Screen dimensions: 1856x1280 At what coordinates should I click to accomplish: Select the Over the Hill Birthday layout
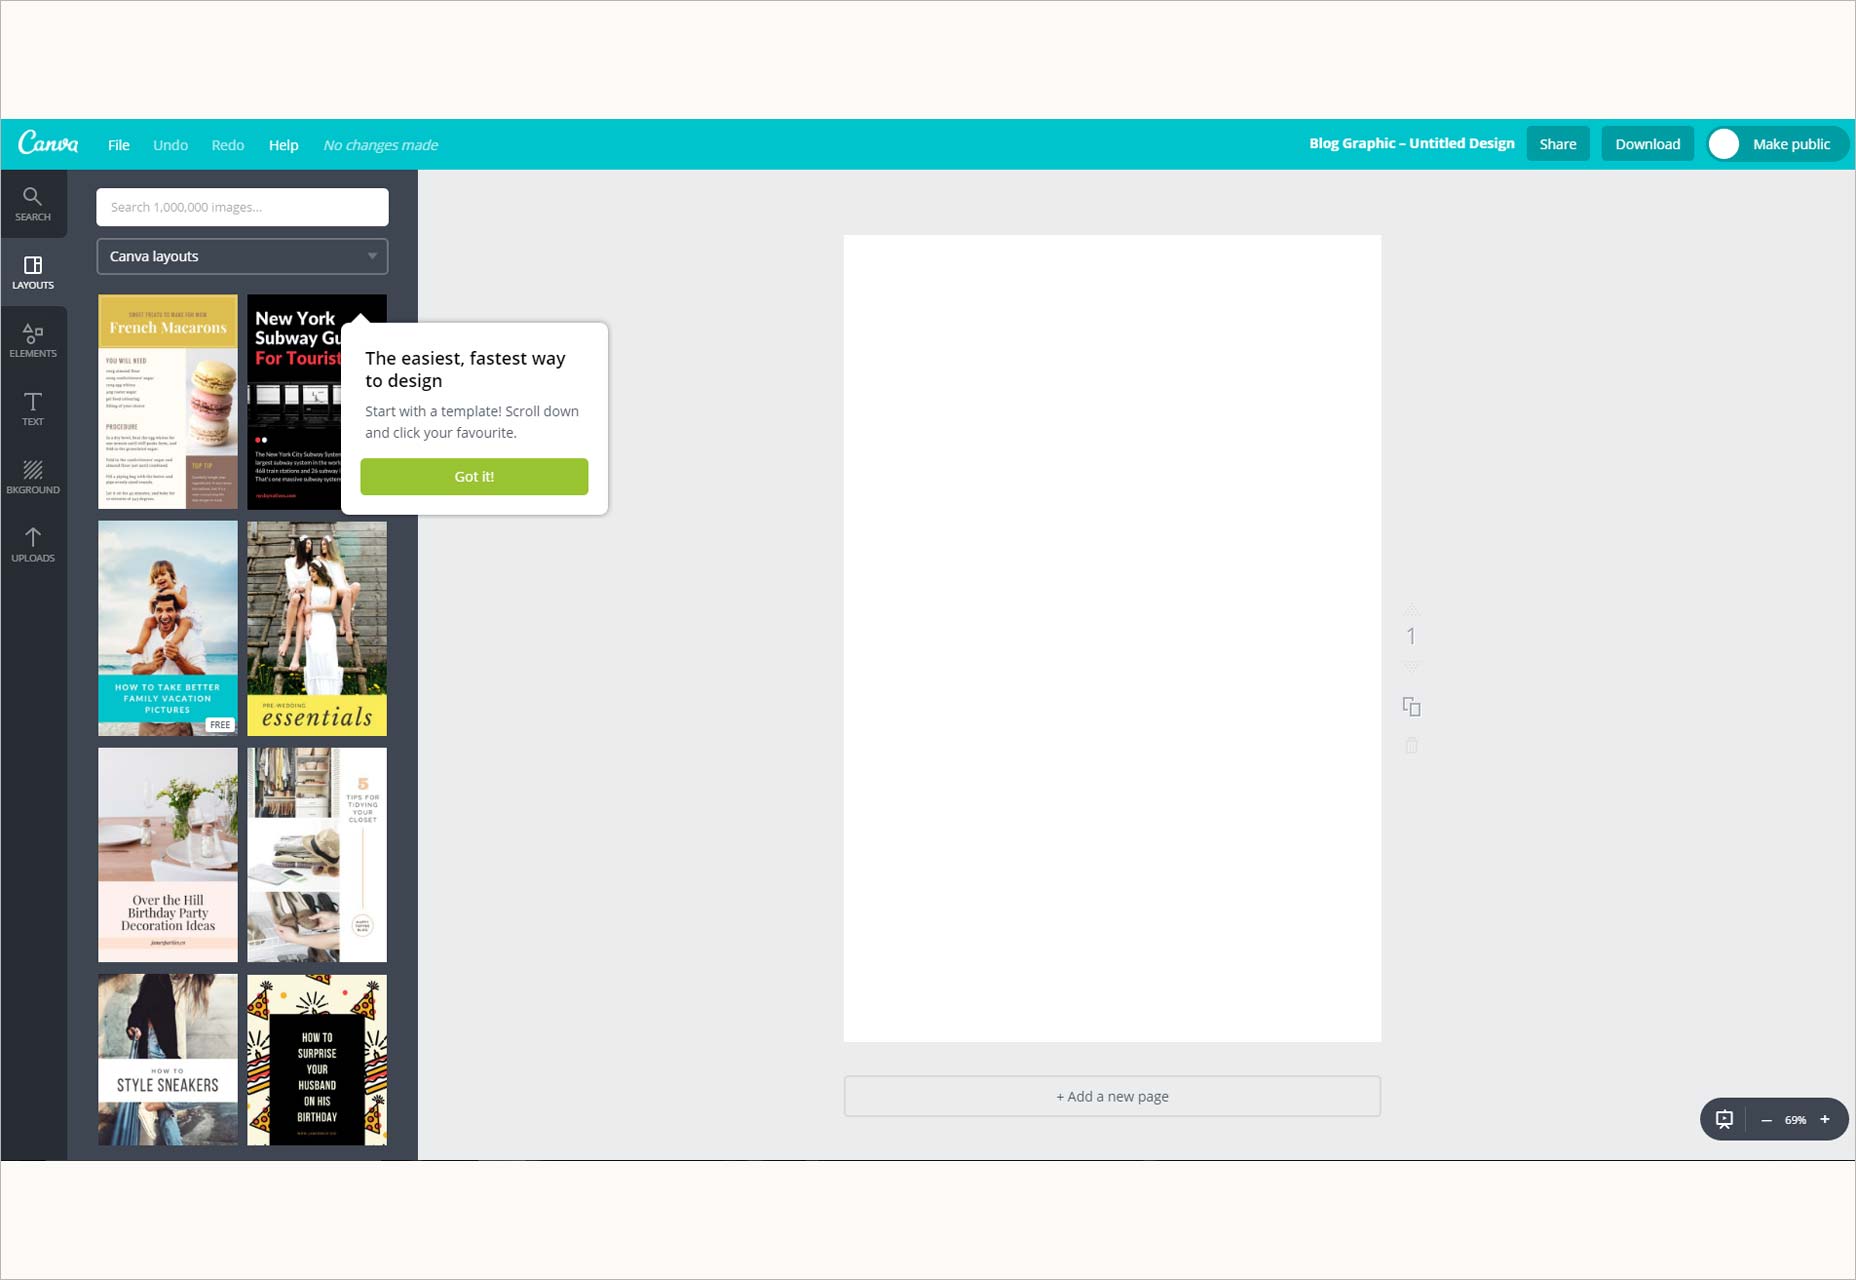[168, 855]
